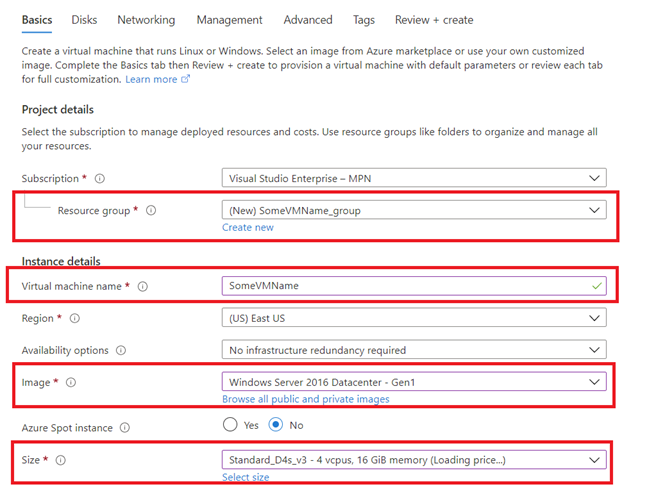Image resolution: width=665 pixels, height=498 pixels.
Task: Click the Select size link
Action: (246, 477)
